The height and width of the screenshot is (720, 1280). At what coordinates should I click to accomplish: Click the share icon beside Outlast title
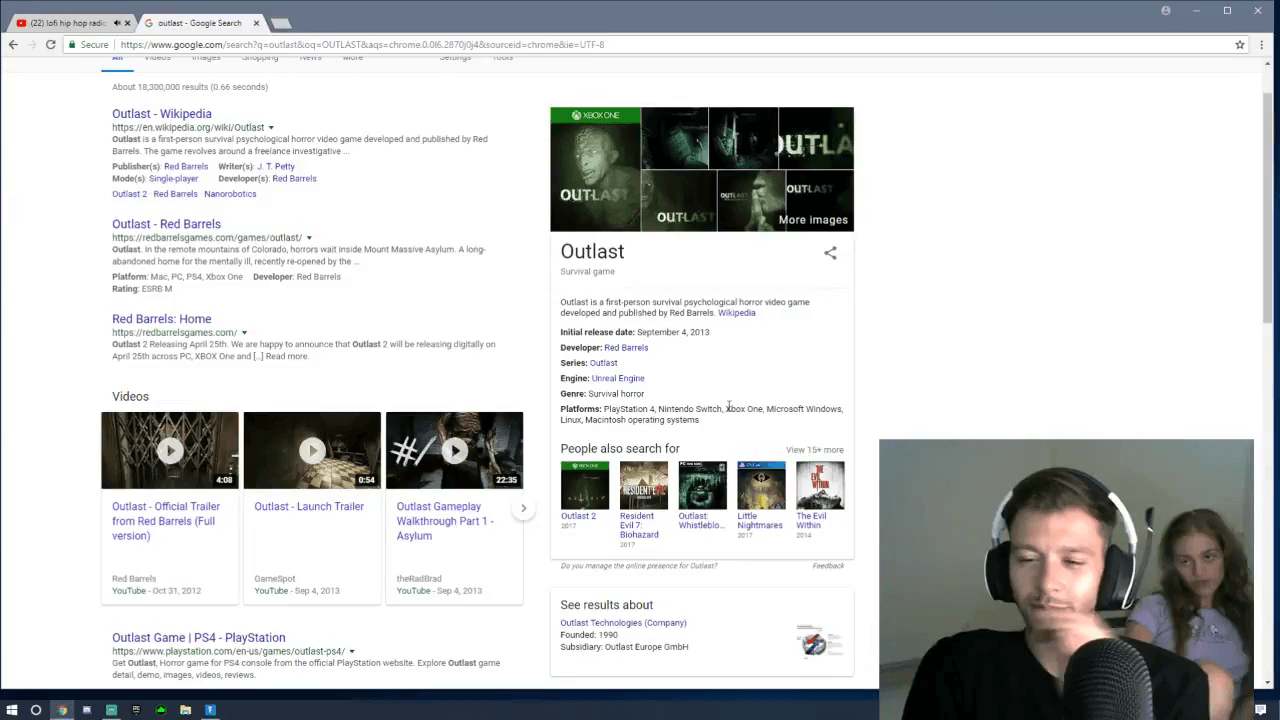pos(830,253)
